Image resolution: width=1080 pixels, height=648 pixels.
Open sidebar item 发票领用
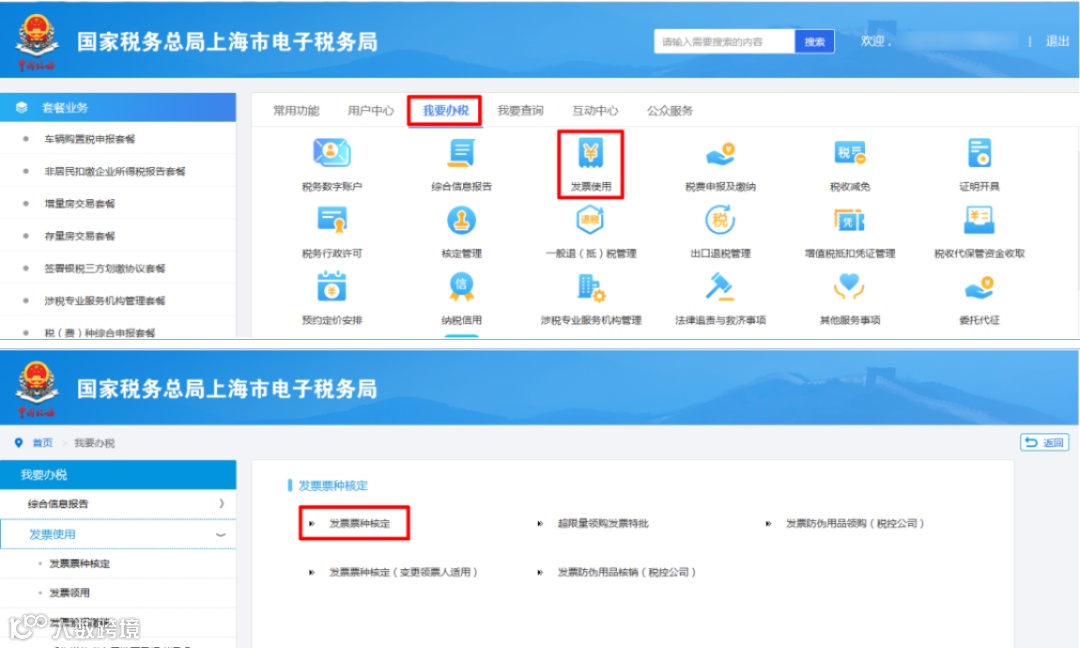[x=69, y=592]
